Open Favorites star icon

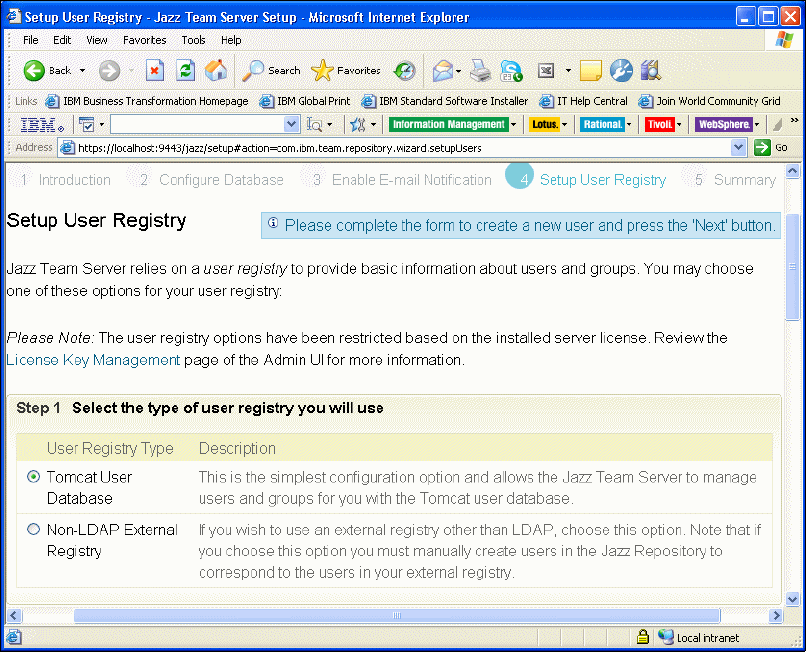click(322, 70)
